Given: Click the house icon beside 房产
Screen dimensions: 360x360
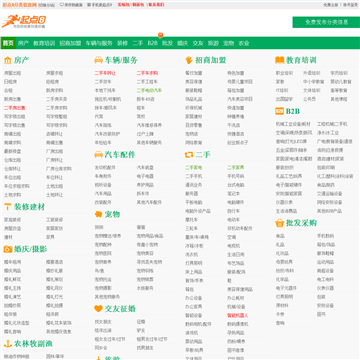Looking at the screenshot, I should pyautogui.click(x=8, y=60).
